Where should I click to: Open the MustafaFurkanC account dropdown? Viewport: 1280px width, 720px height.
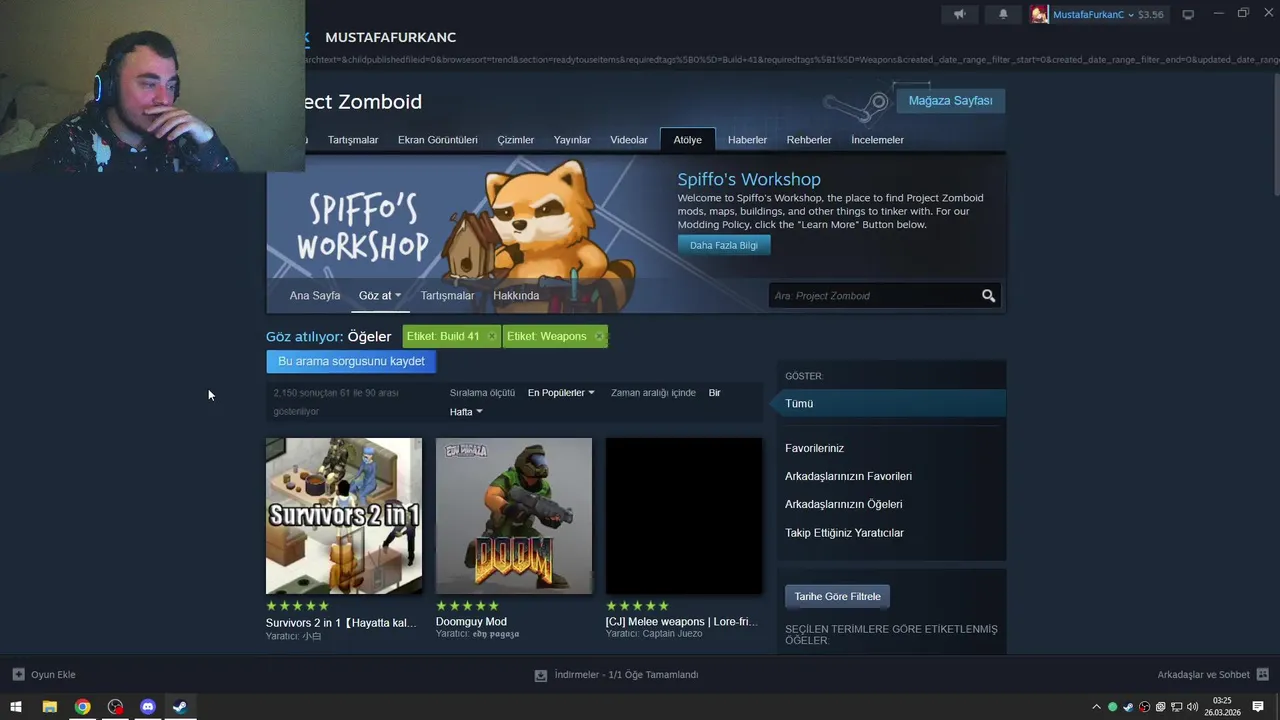[1093, 15]
